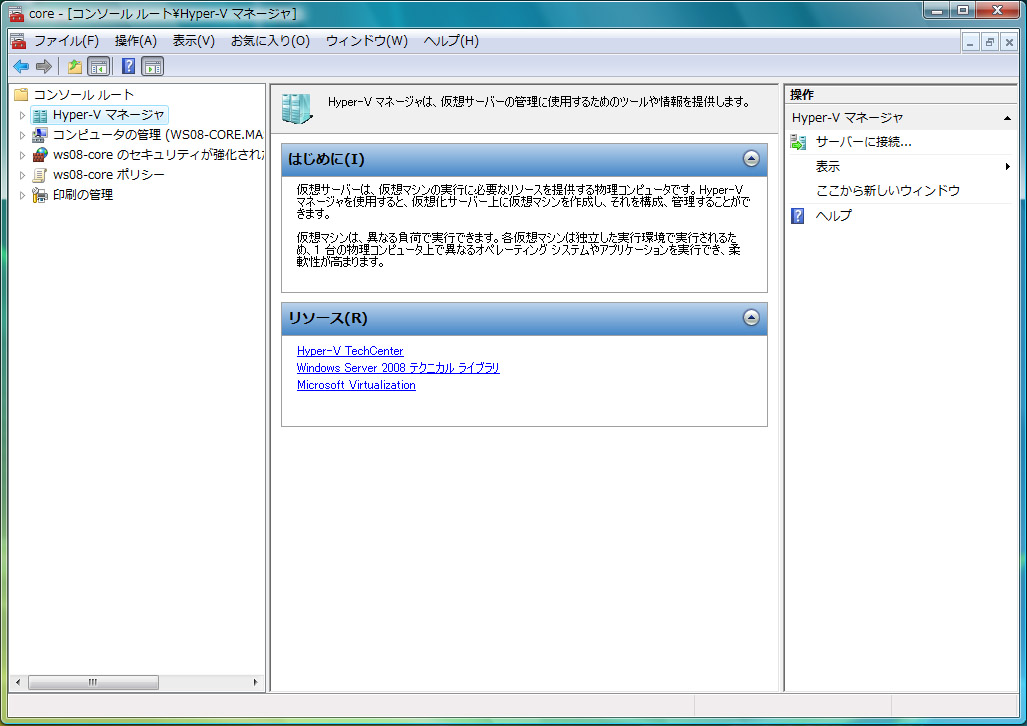1027x726 pixels.
Task: Open the お気に入り(O) menu
Action: click(x=270, y=41)
